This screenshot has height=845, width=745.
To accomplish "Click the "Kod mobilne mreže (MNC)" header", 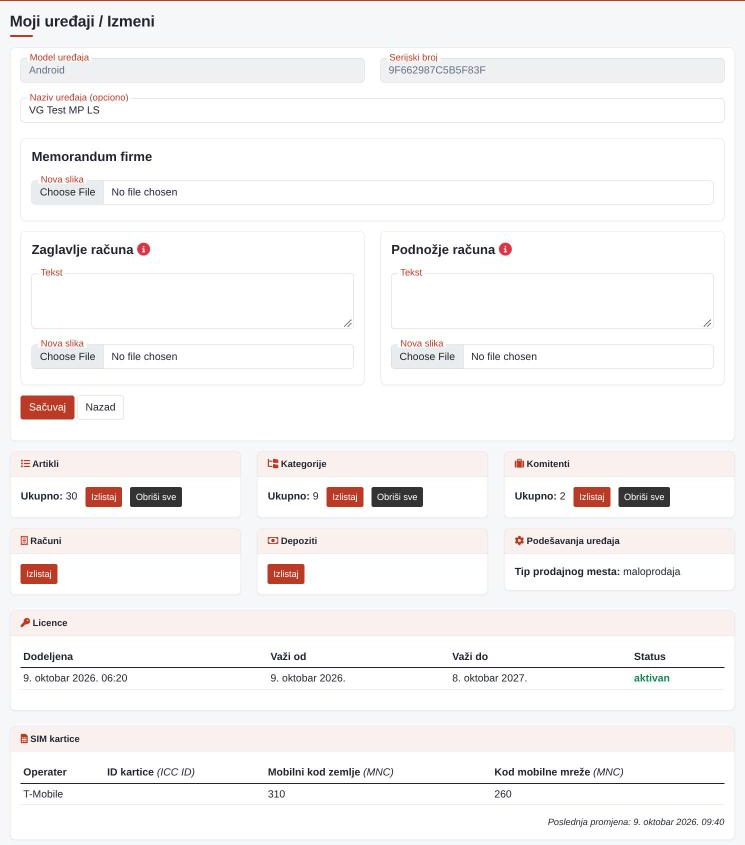I will [x=559, y=772].
